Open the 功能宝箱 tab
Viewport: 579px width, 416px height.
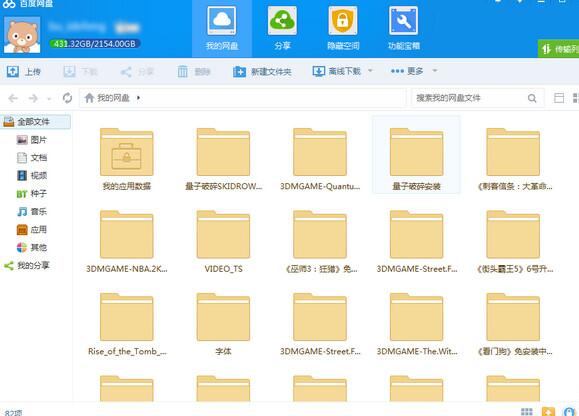click(x=404, y=29)
